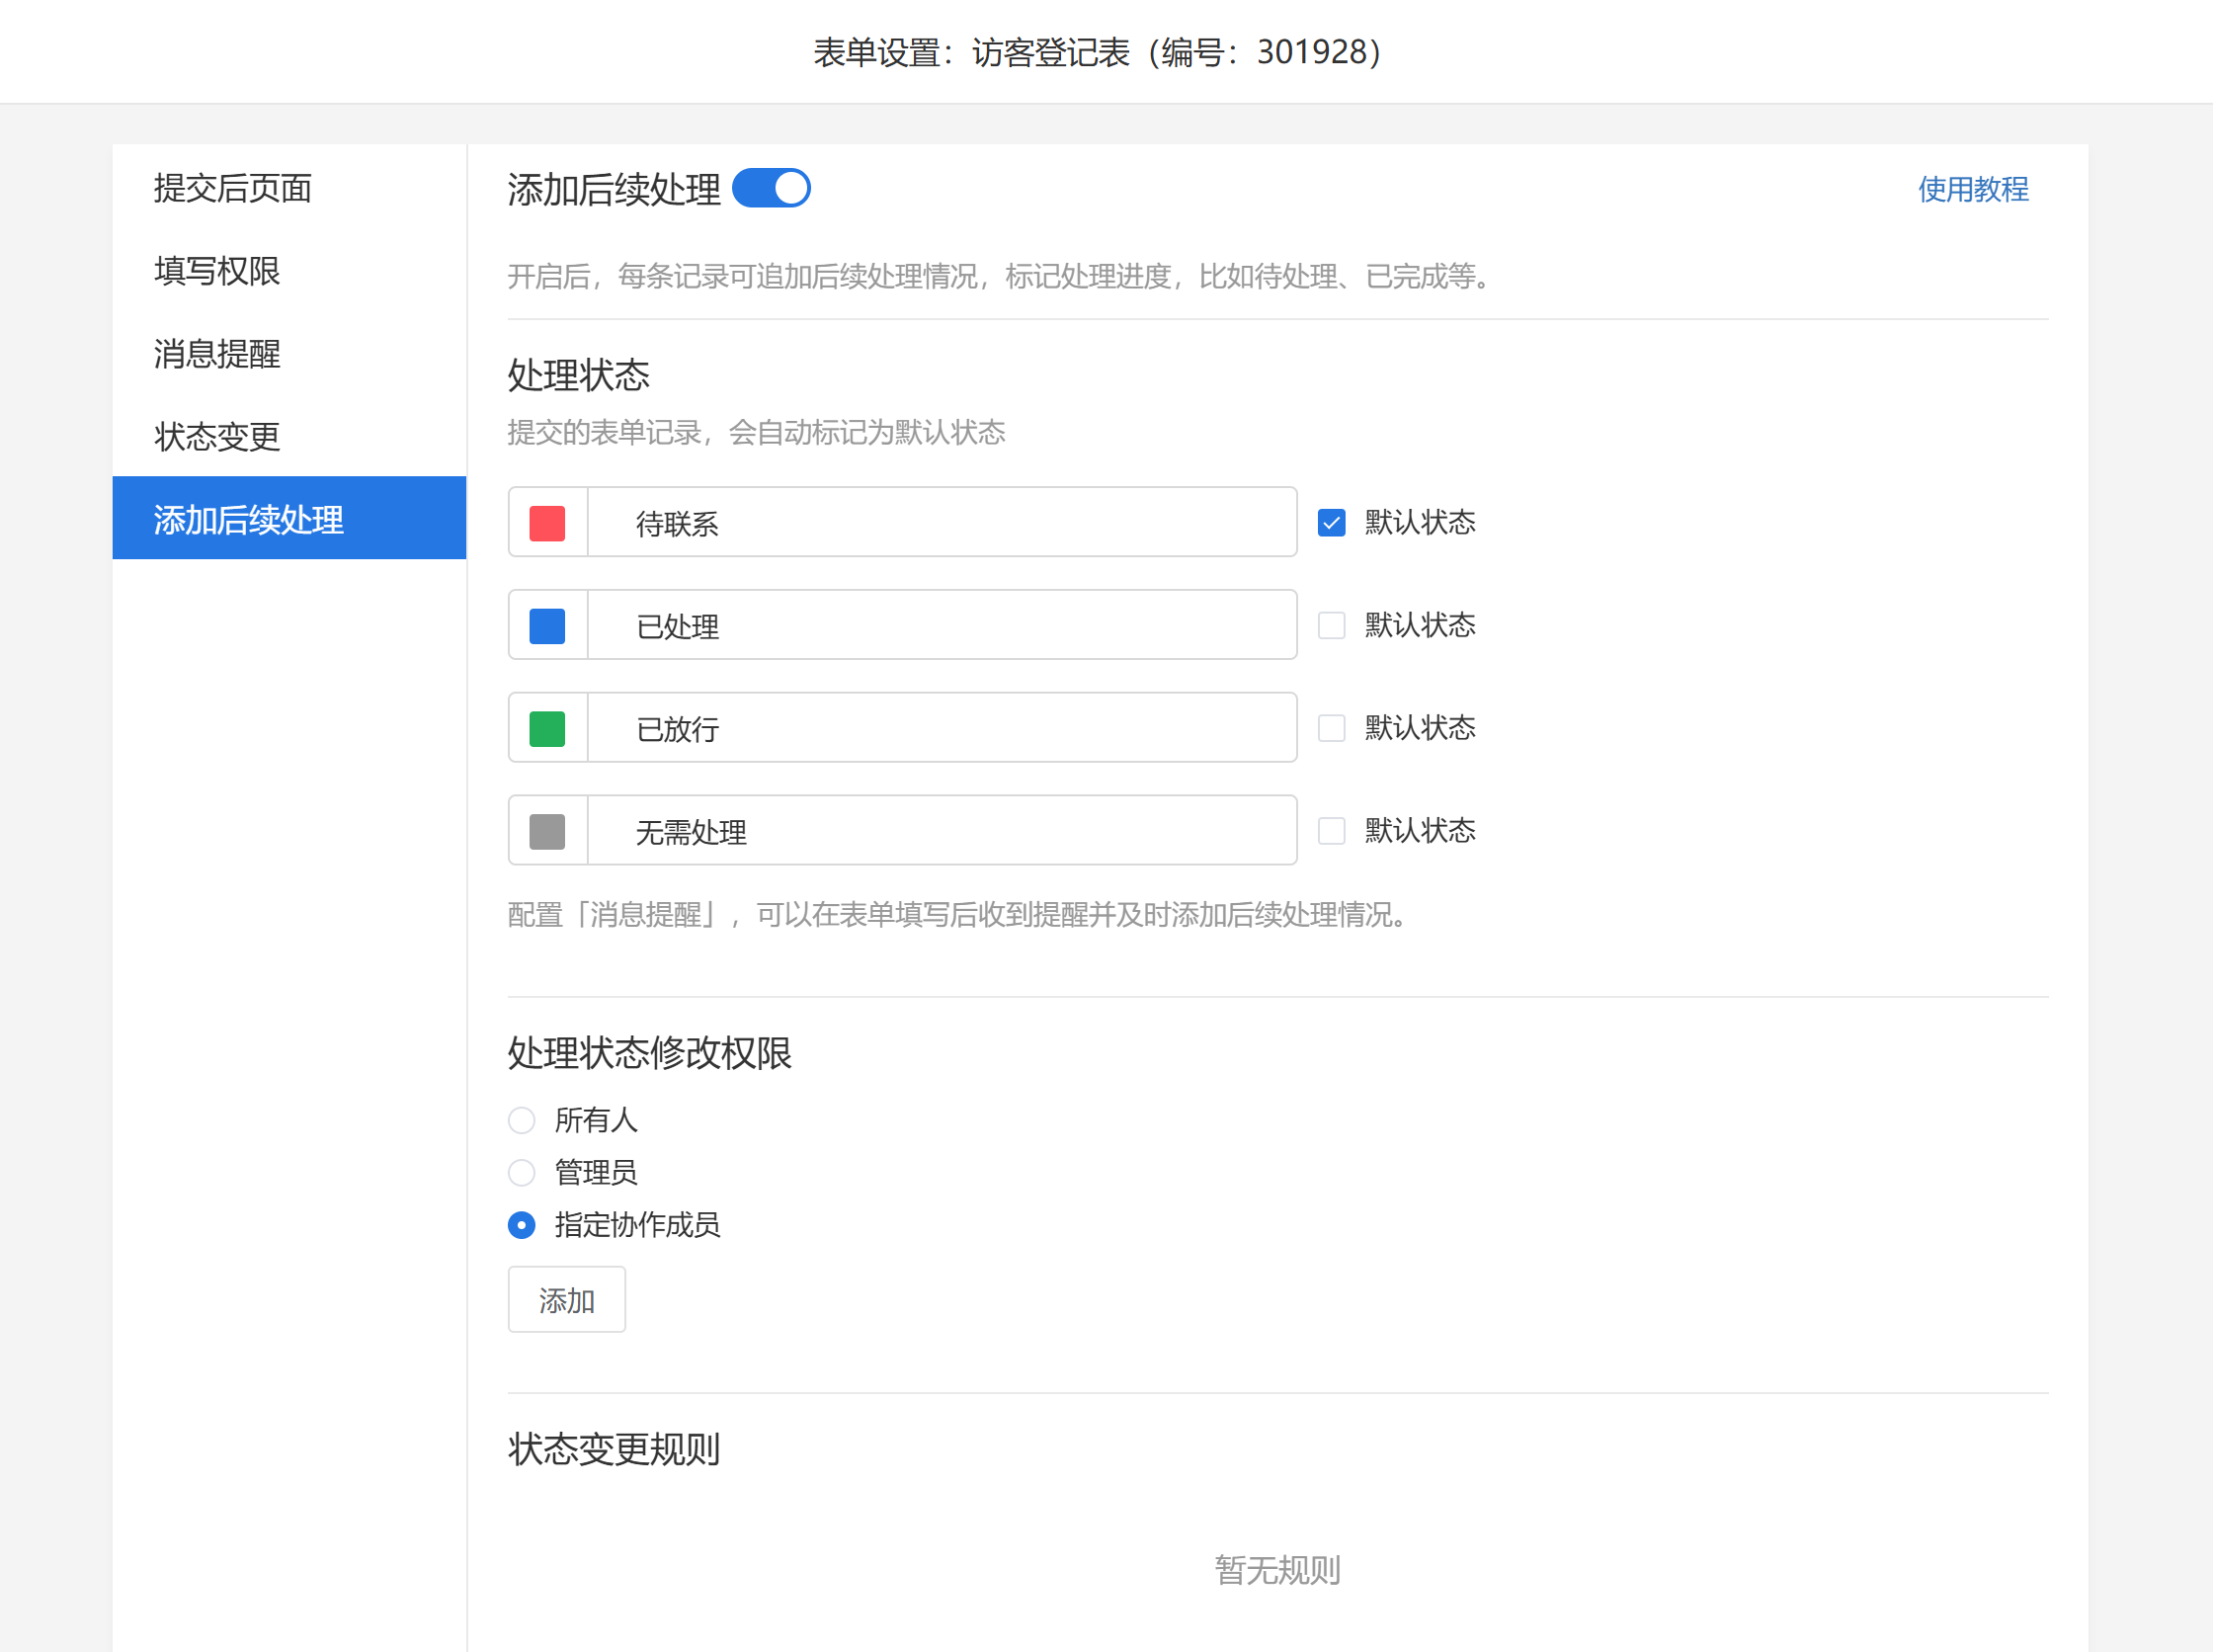The width and height of the screenshot is (2213, 1652).
Task: Check 默认状态 next to 已放行
Action: (x=1331, y=728)
